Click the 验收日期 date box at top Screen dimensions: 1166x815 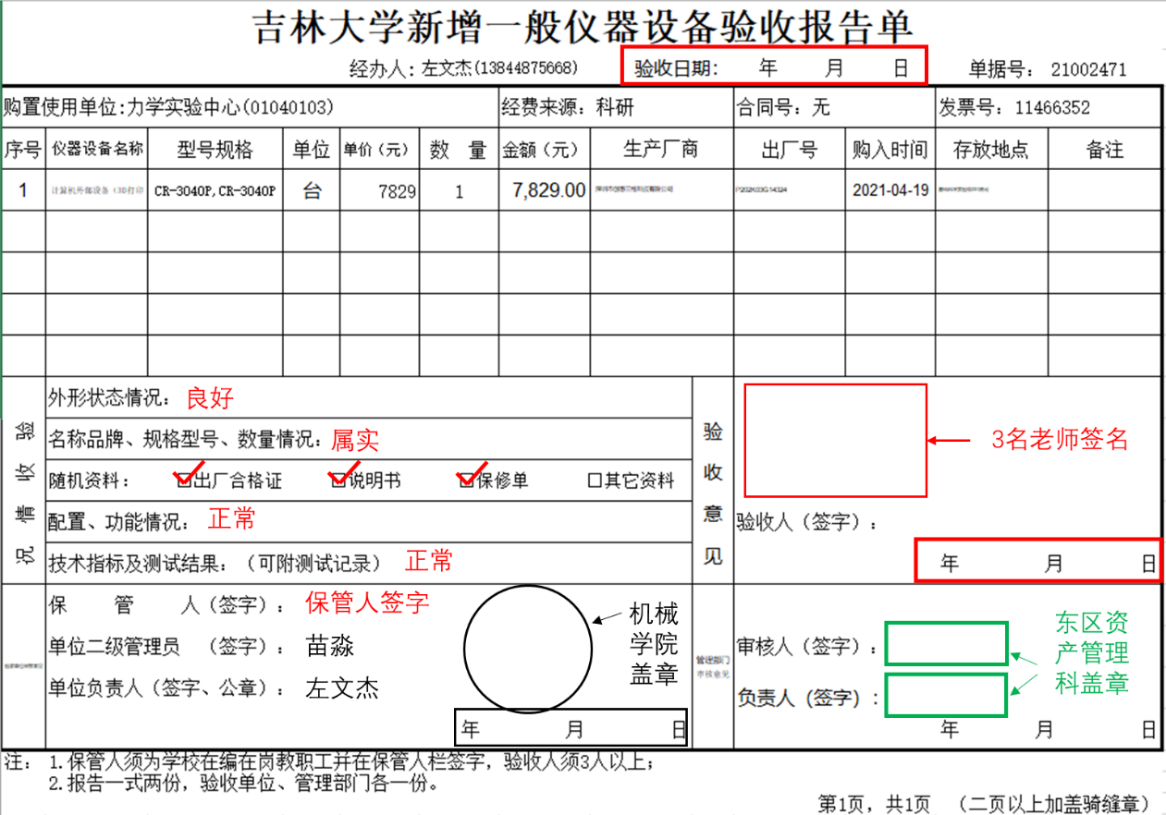pos(774,67)
